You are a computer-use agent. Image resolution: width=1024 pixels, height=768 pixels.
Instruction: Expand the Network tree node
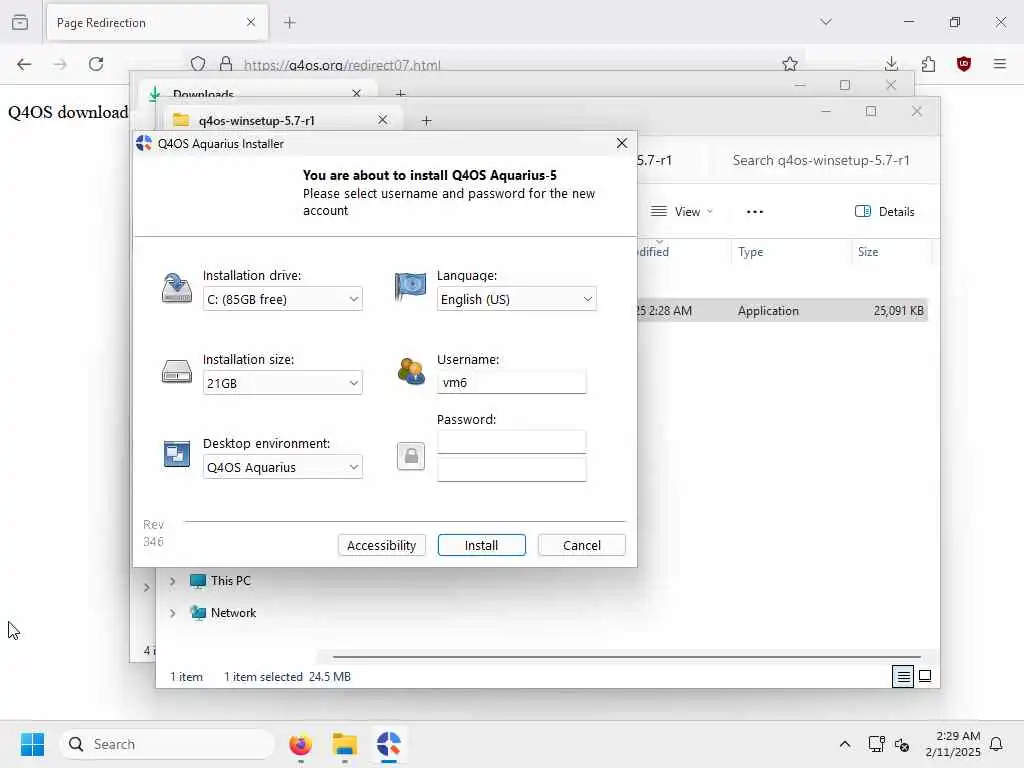(x=172, y=613)
